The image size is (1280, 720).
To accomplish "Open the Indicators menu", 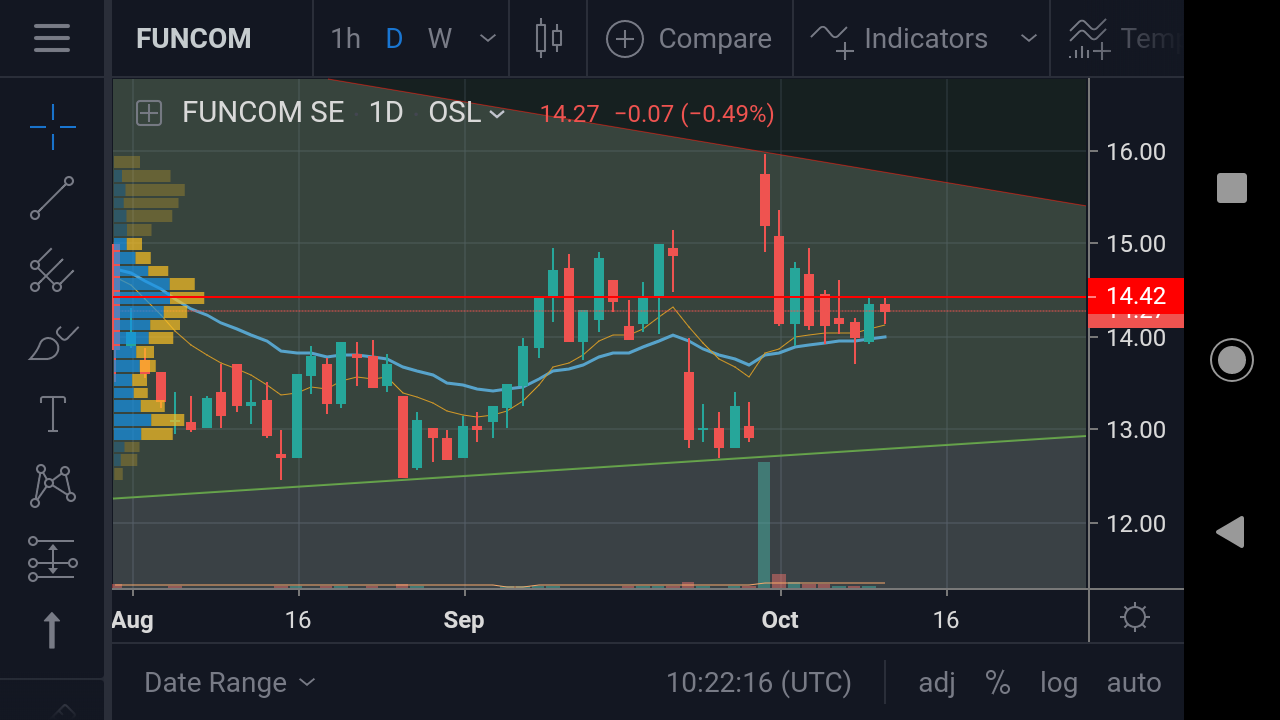I will tap(899, 38).
